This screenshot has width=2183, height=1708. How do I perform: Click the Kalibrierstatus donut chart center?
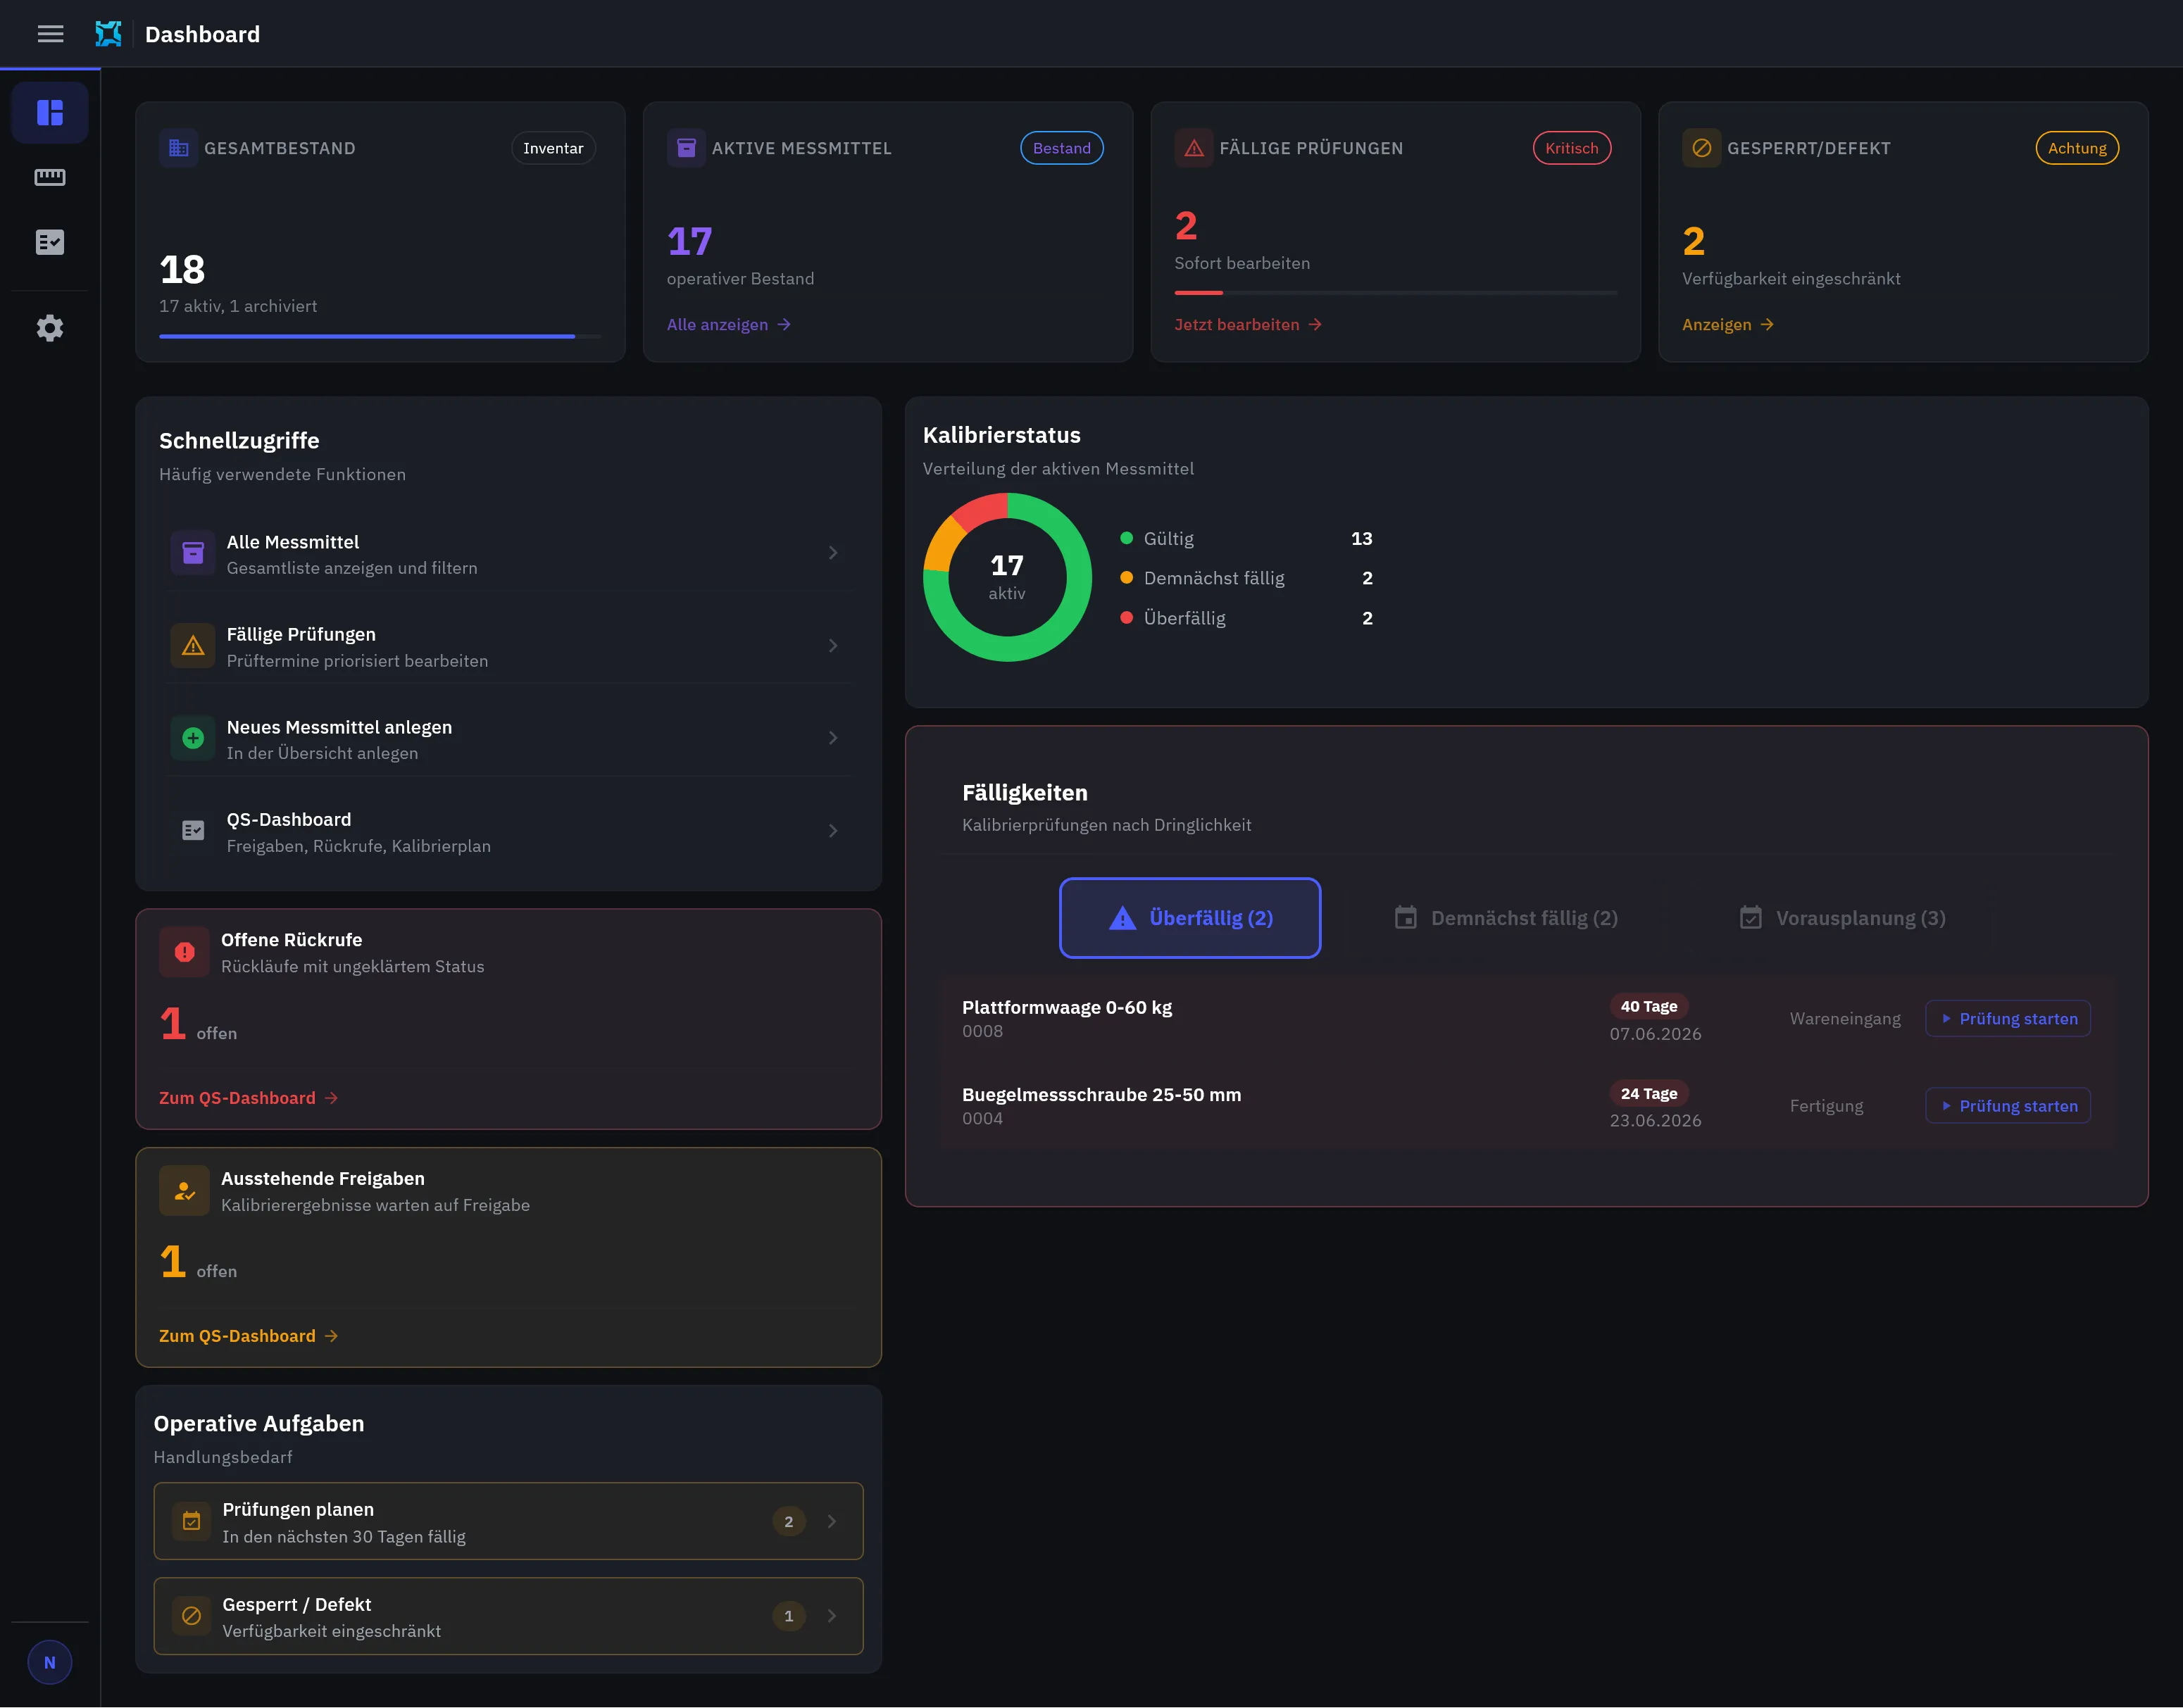click(x=1007, y=577)
